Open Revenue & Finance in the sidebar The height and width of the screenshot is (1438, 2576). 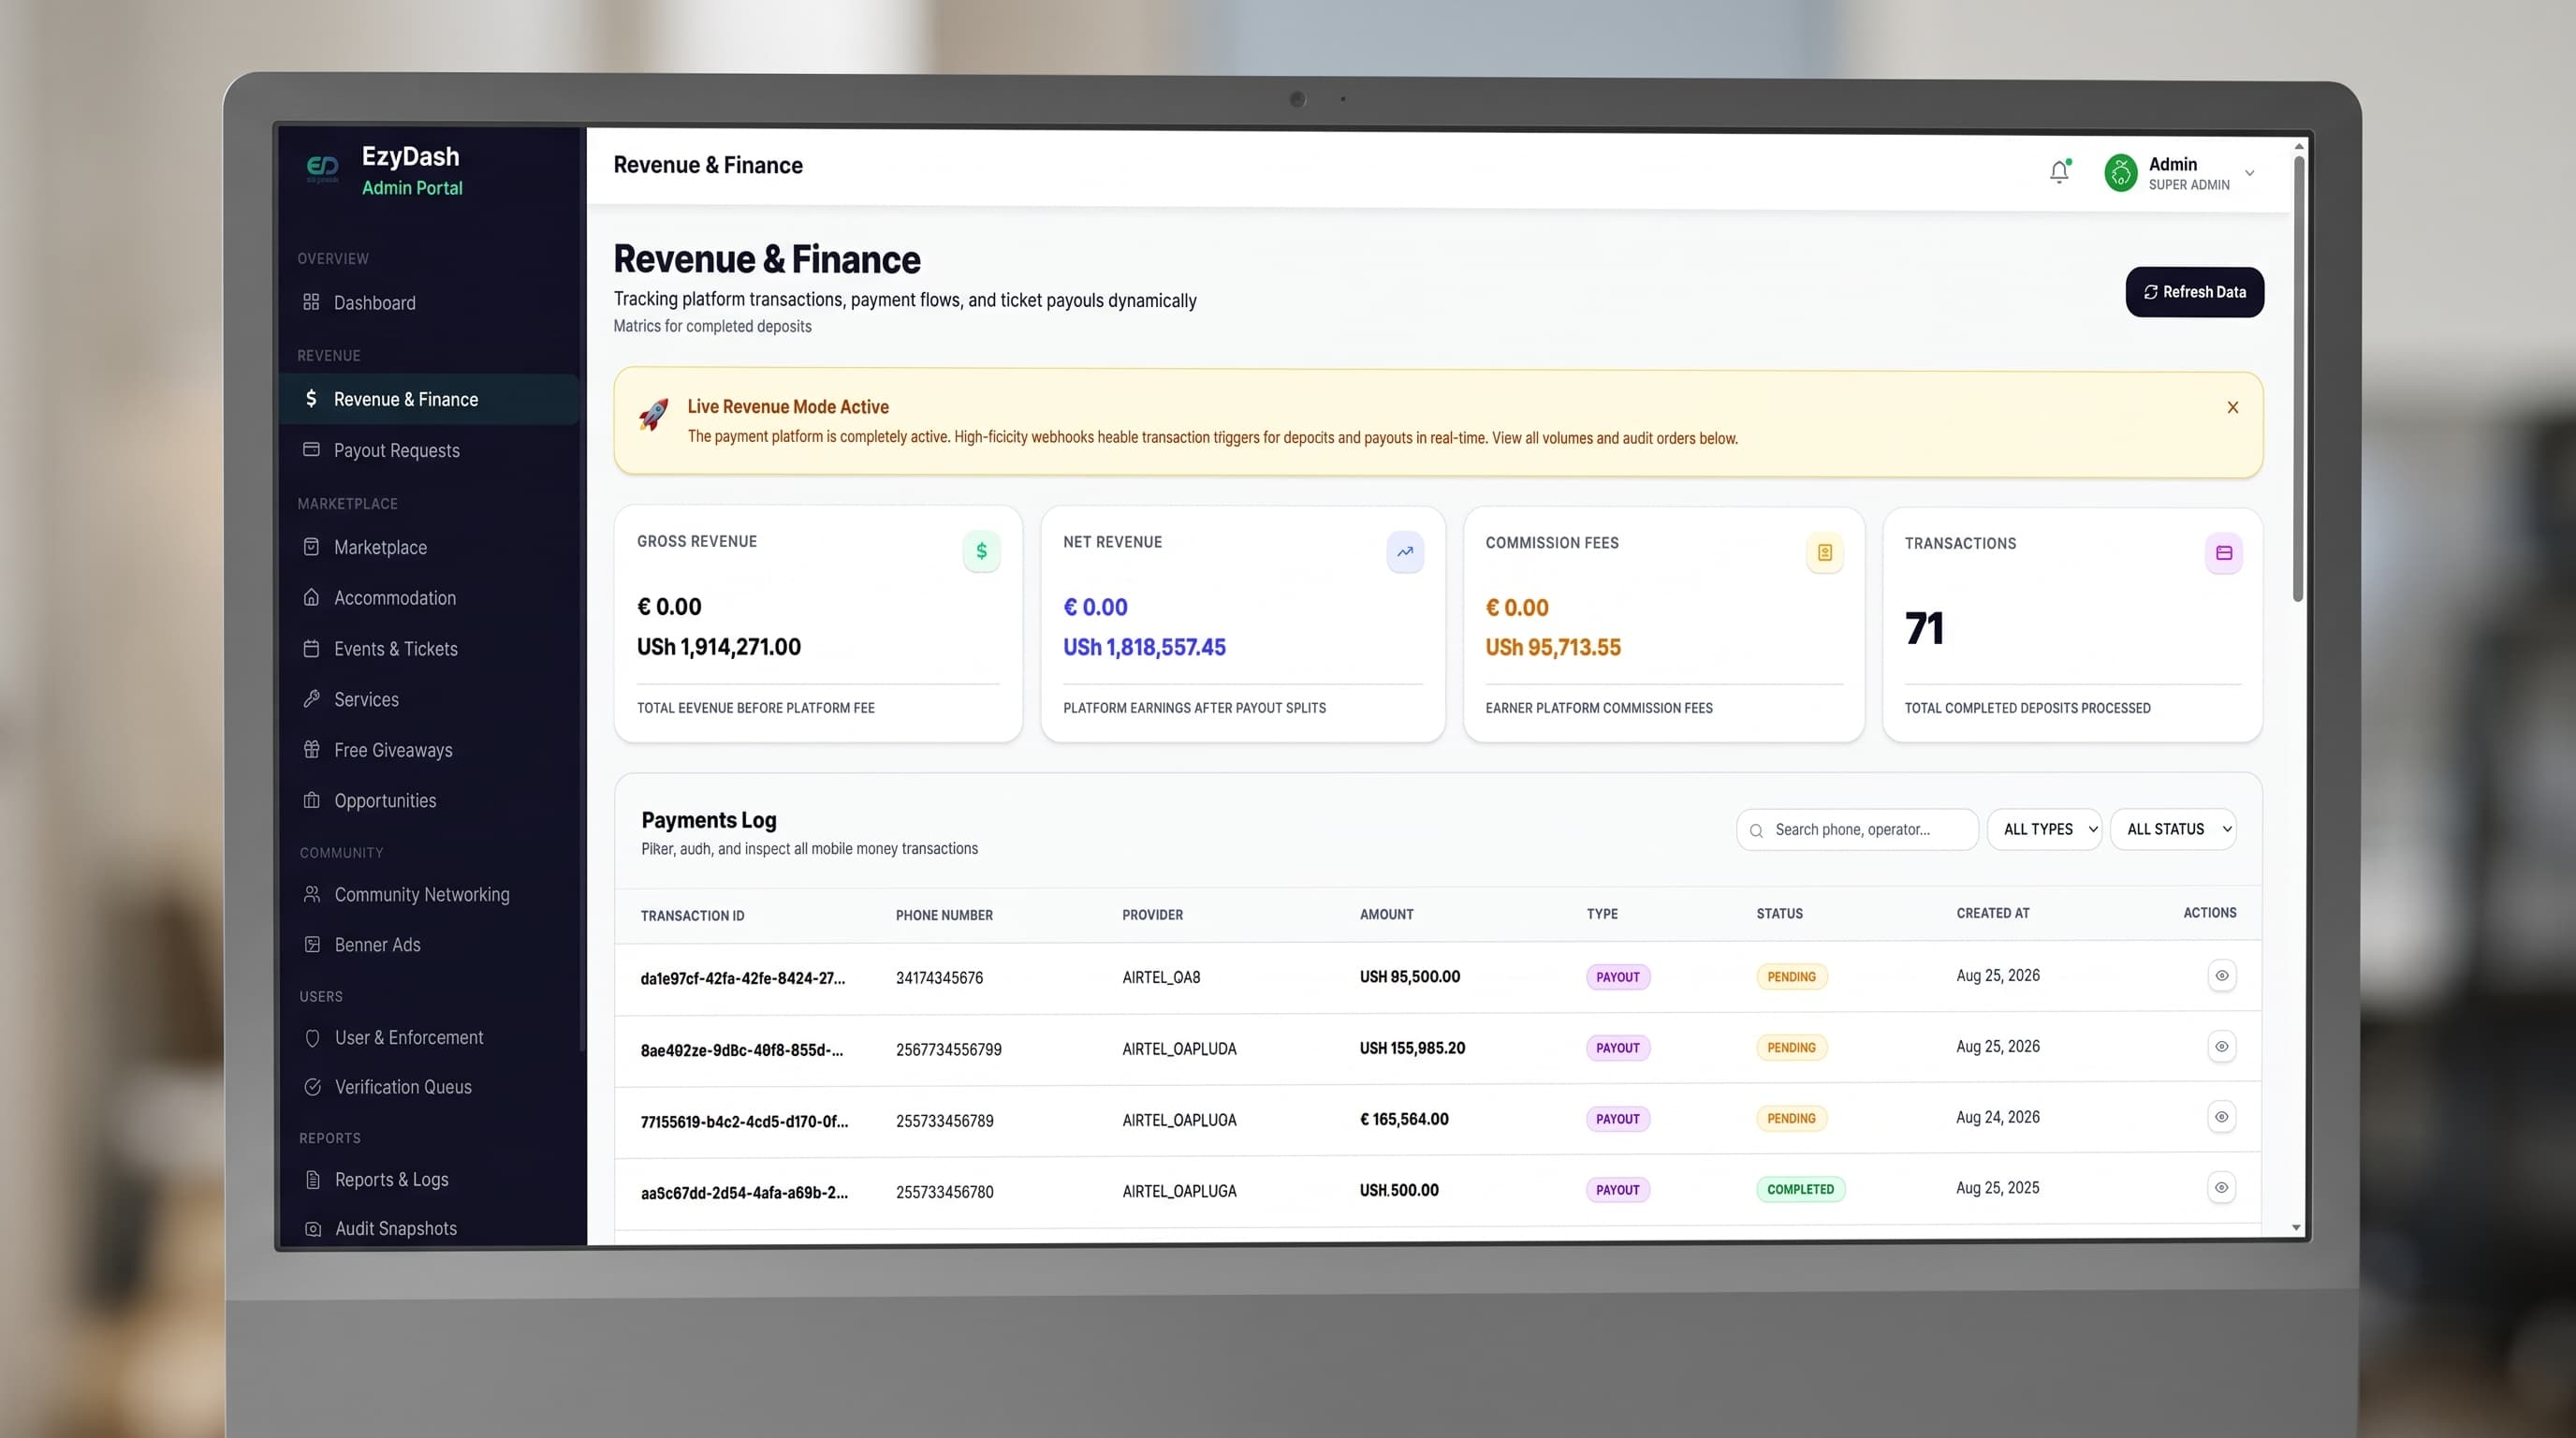[x=430, y=399]
